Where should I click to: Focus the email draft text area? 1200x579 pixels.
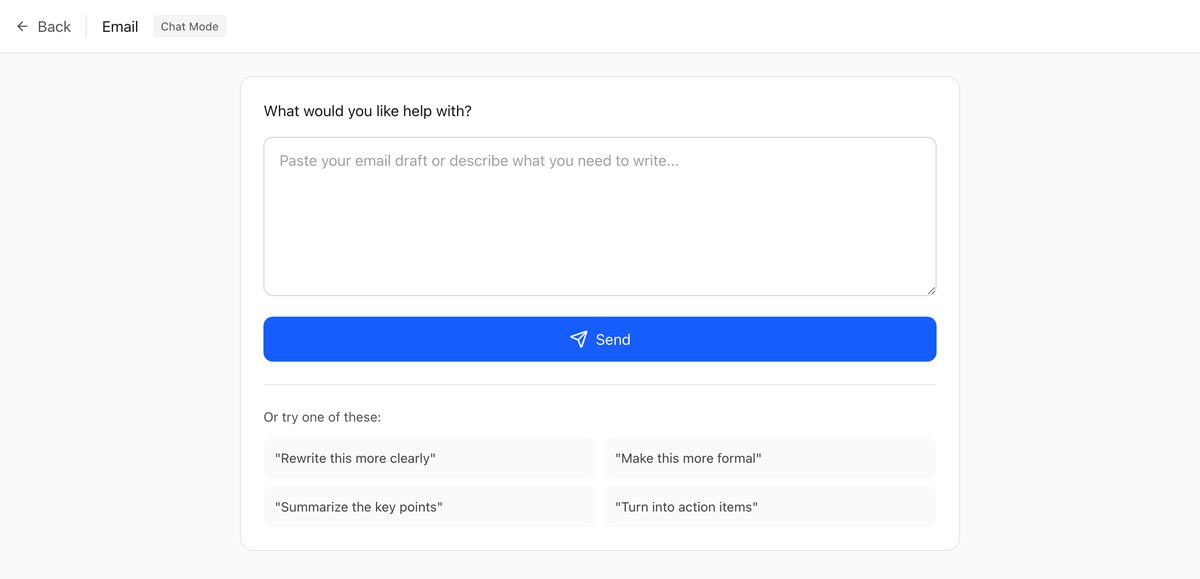coord(600,216)
